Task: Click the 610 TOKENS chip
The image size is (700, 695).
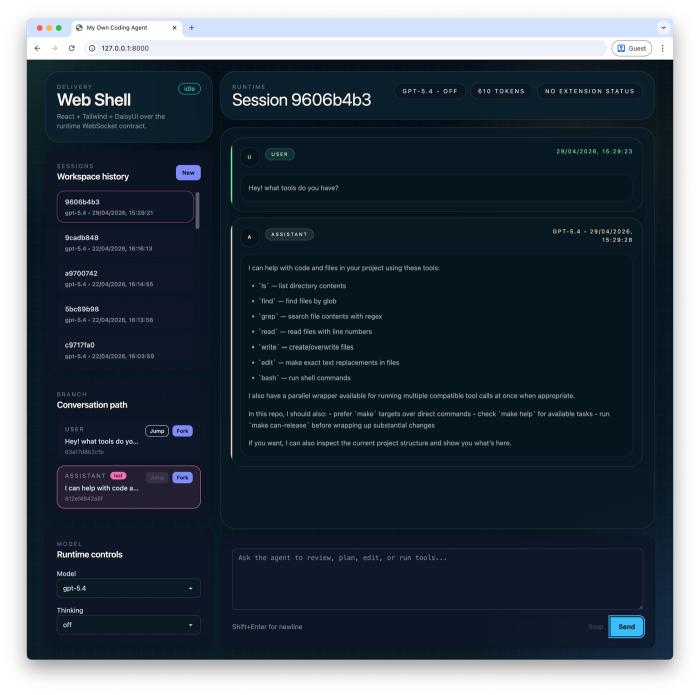Action: [x=501, y=91]
